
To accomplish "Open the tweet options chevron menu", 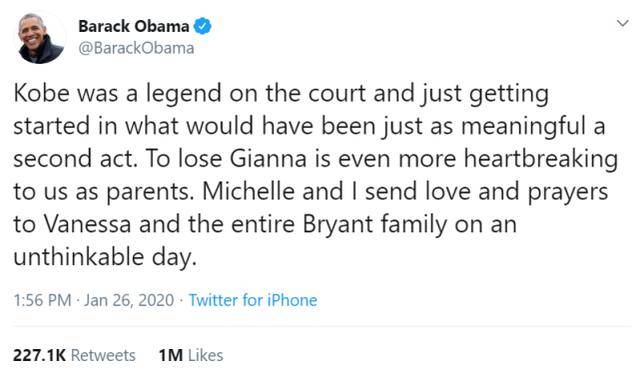I will point(622,23).
